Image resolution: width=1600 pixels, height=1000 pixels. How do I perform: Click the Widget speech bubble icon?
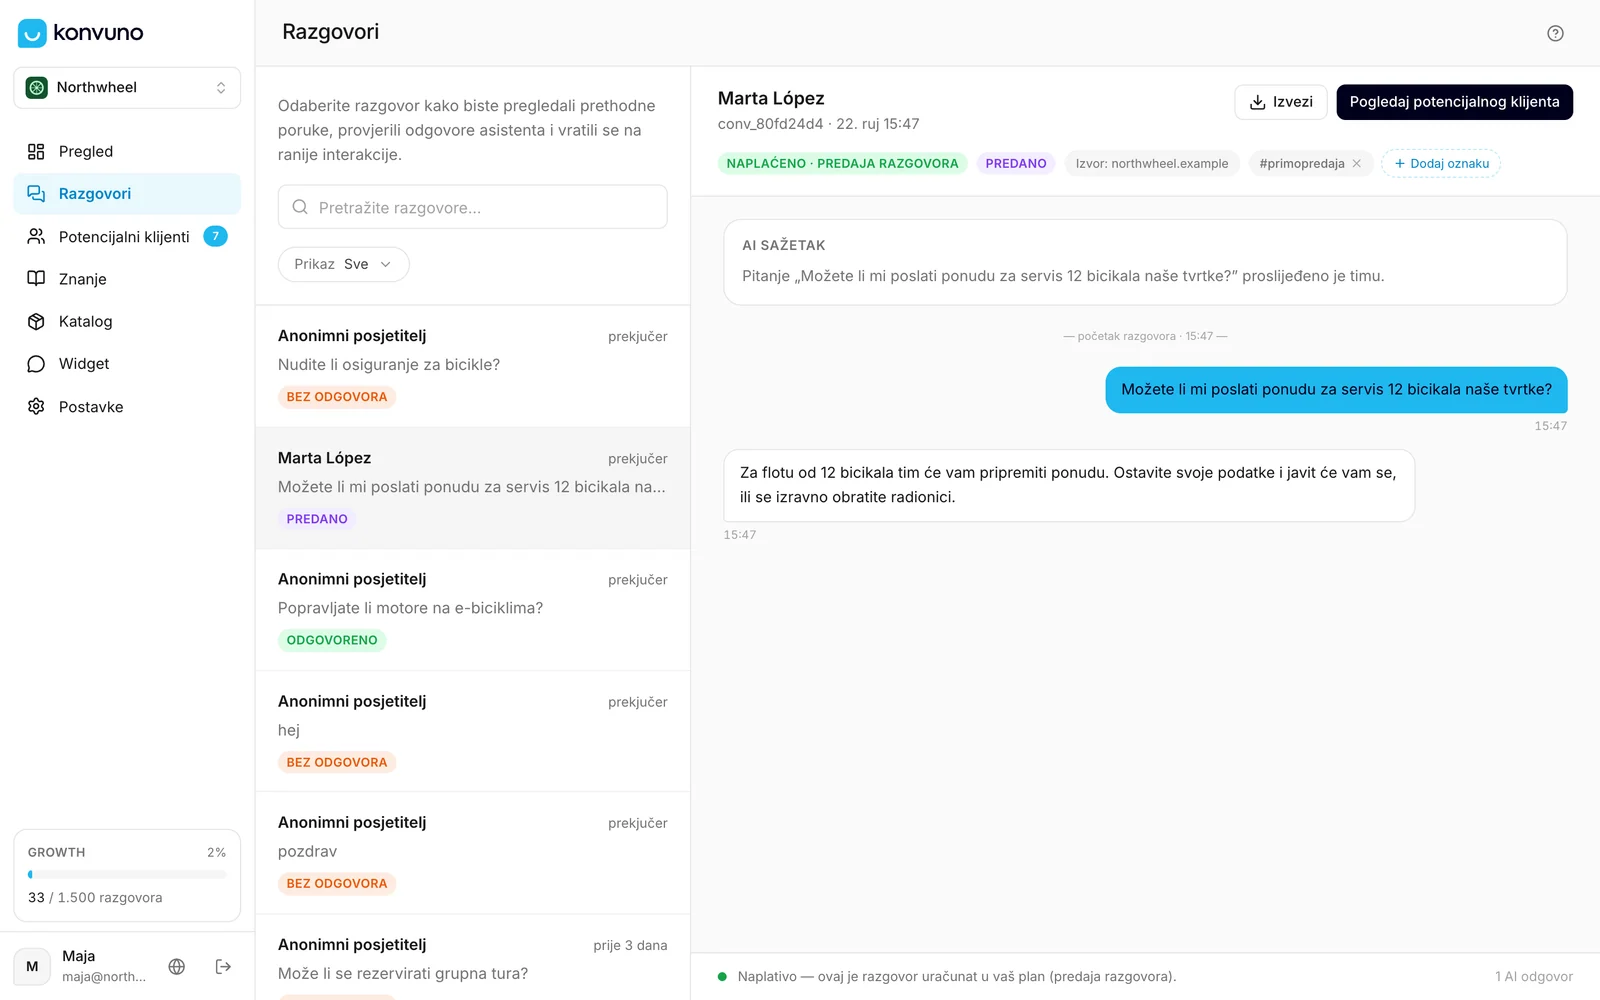tap(36, 364)
